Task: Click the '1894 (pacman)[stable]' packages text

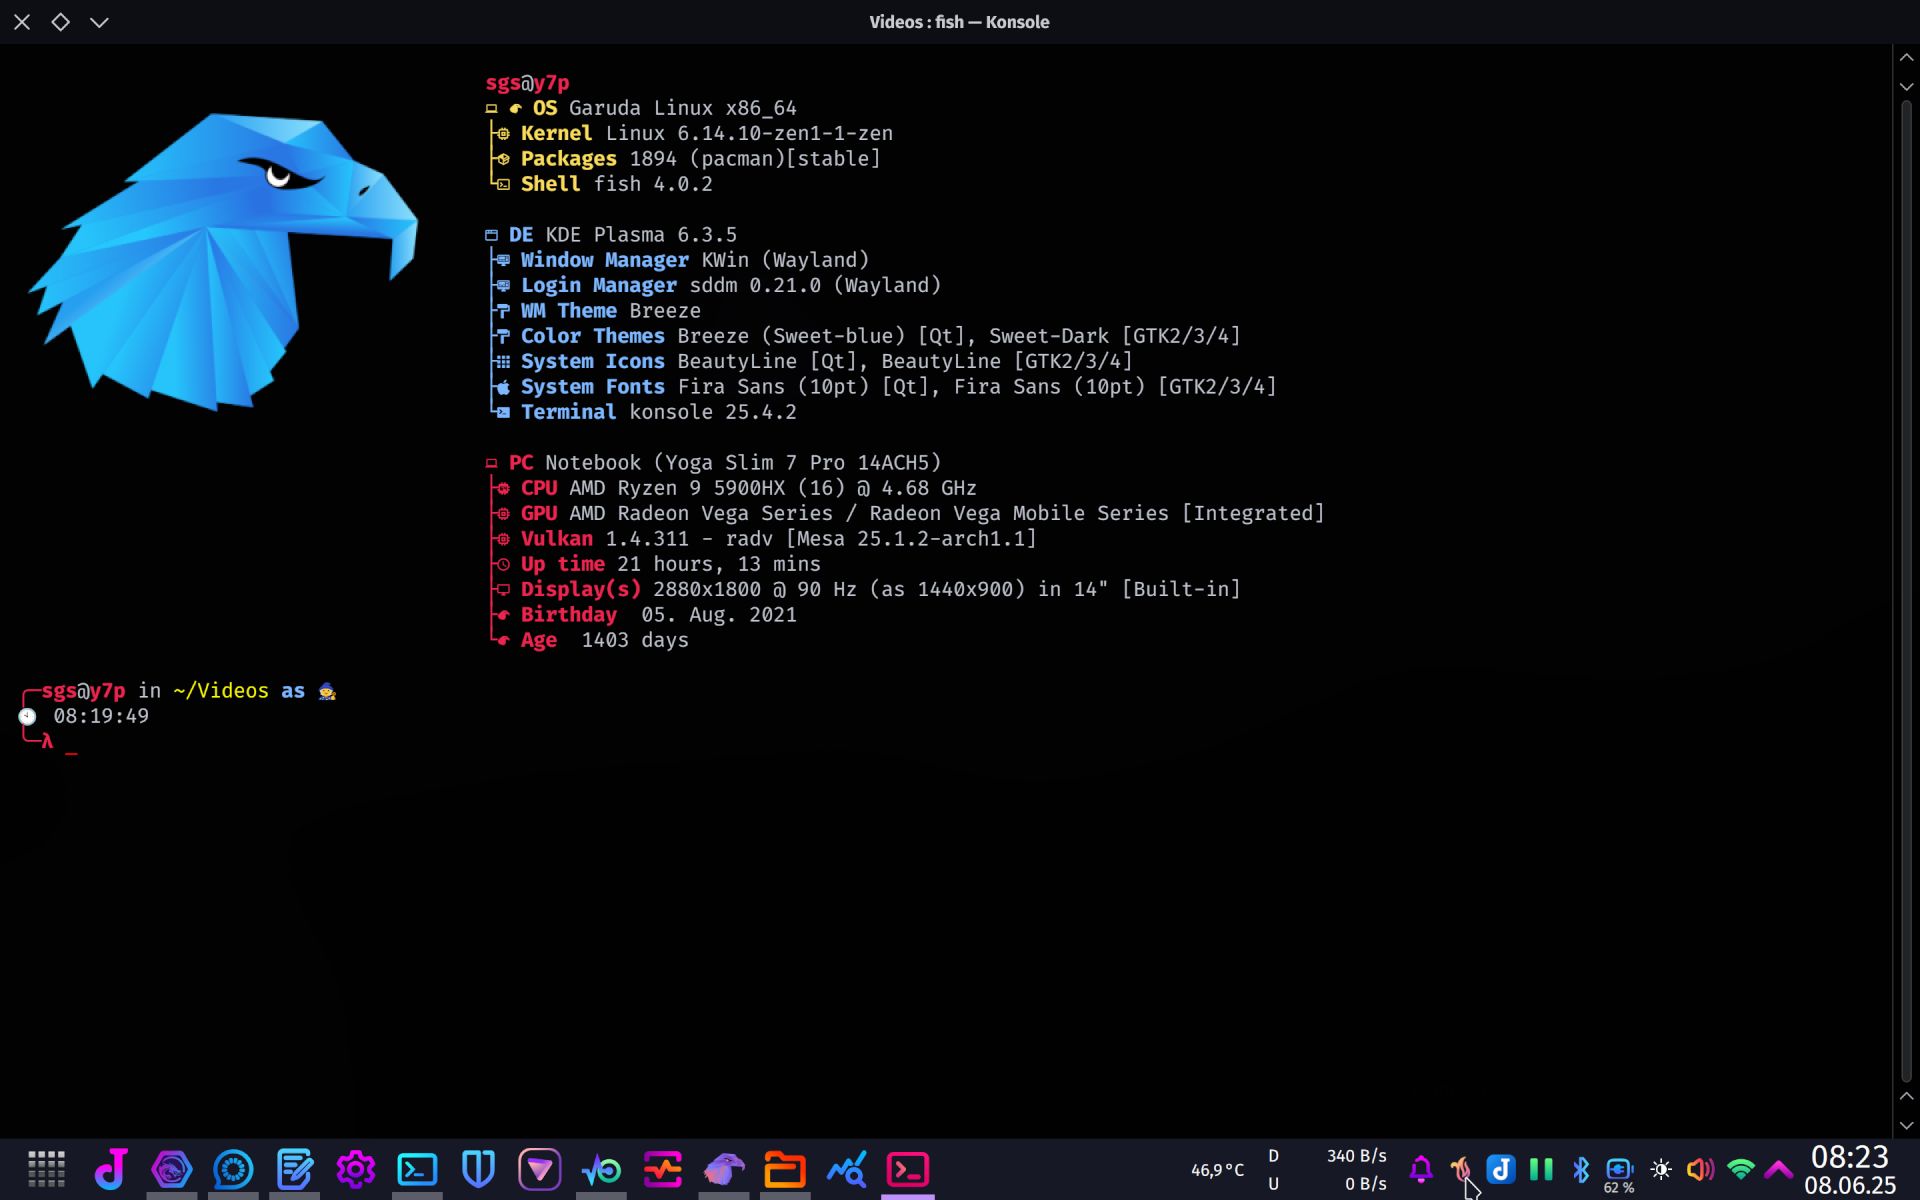Action: coord(755,159)
